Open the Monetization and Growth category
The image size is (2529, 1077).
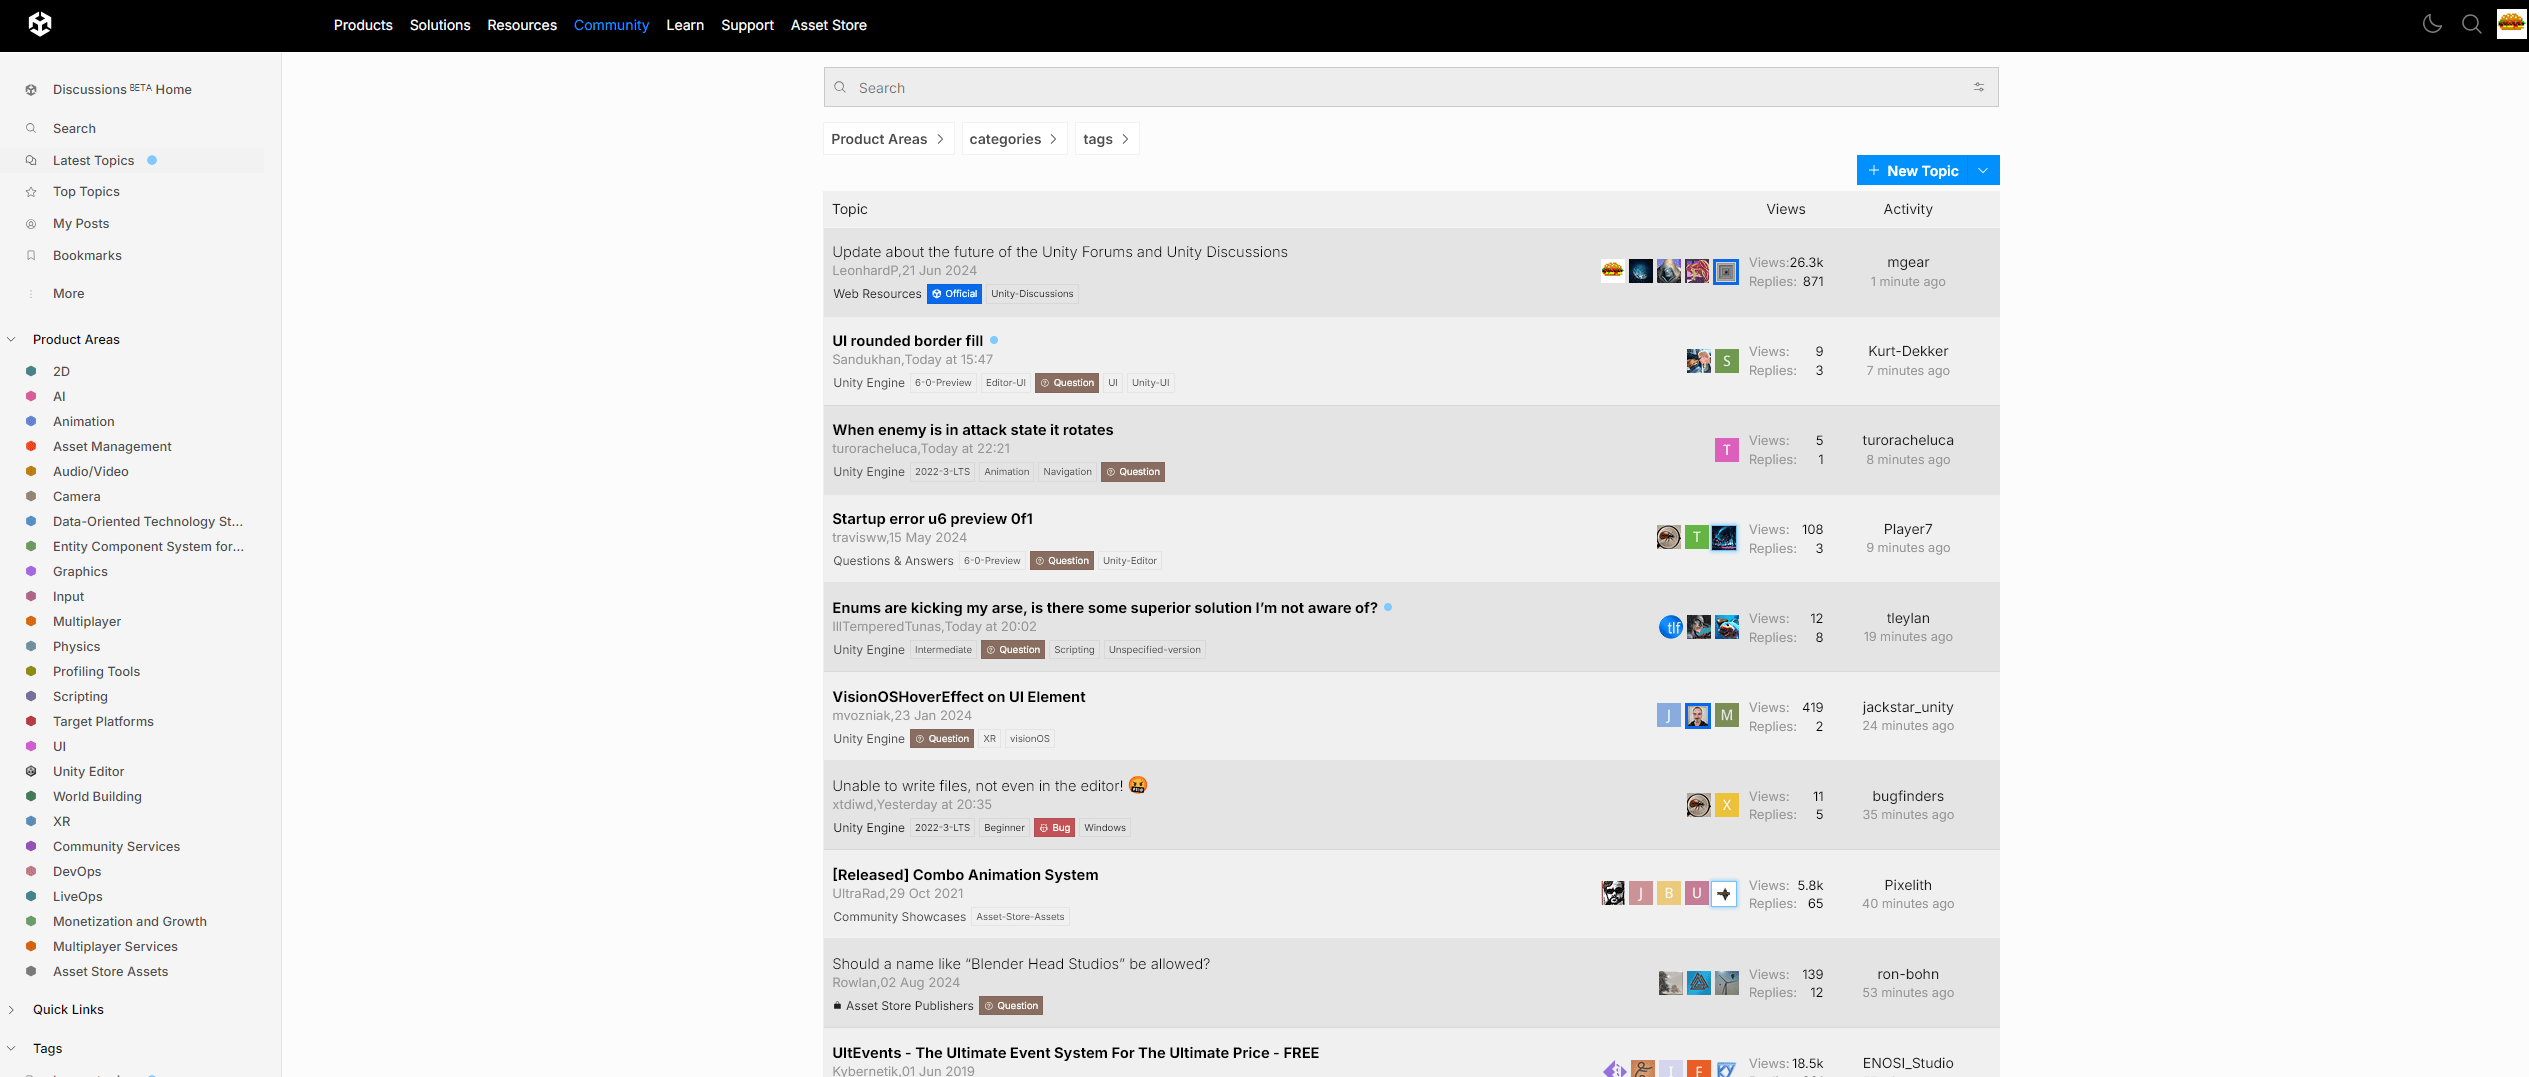[130, 922]
